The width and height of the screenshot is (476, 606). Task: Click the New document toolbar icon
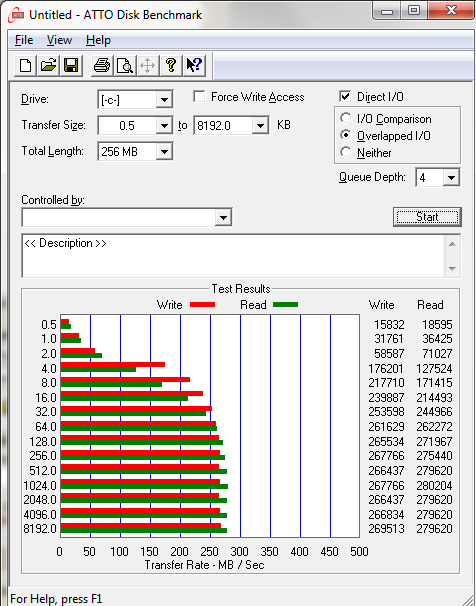coord(26,65)
